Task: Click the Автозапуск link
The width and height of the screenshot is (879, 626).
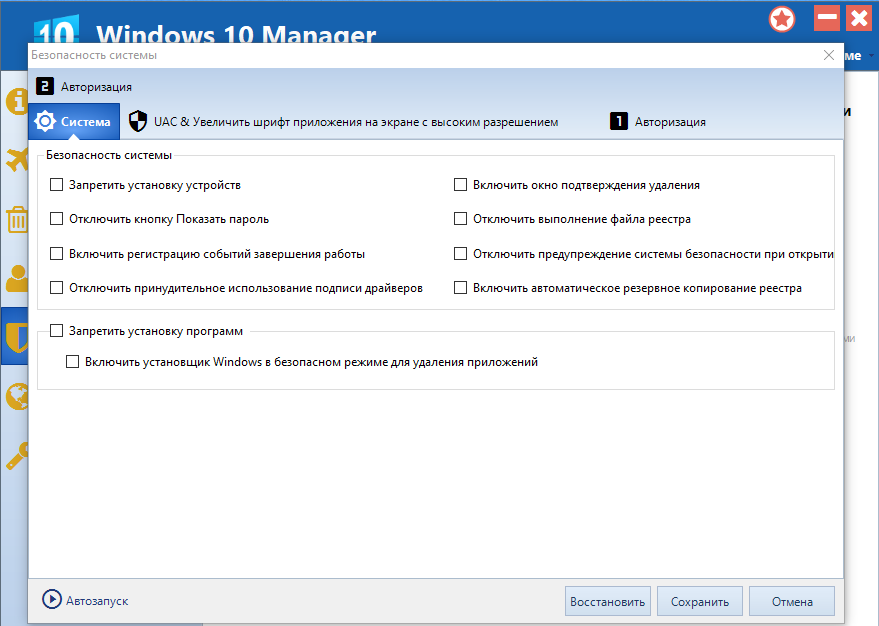Action: [97, 601]
